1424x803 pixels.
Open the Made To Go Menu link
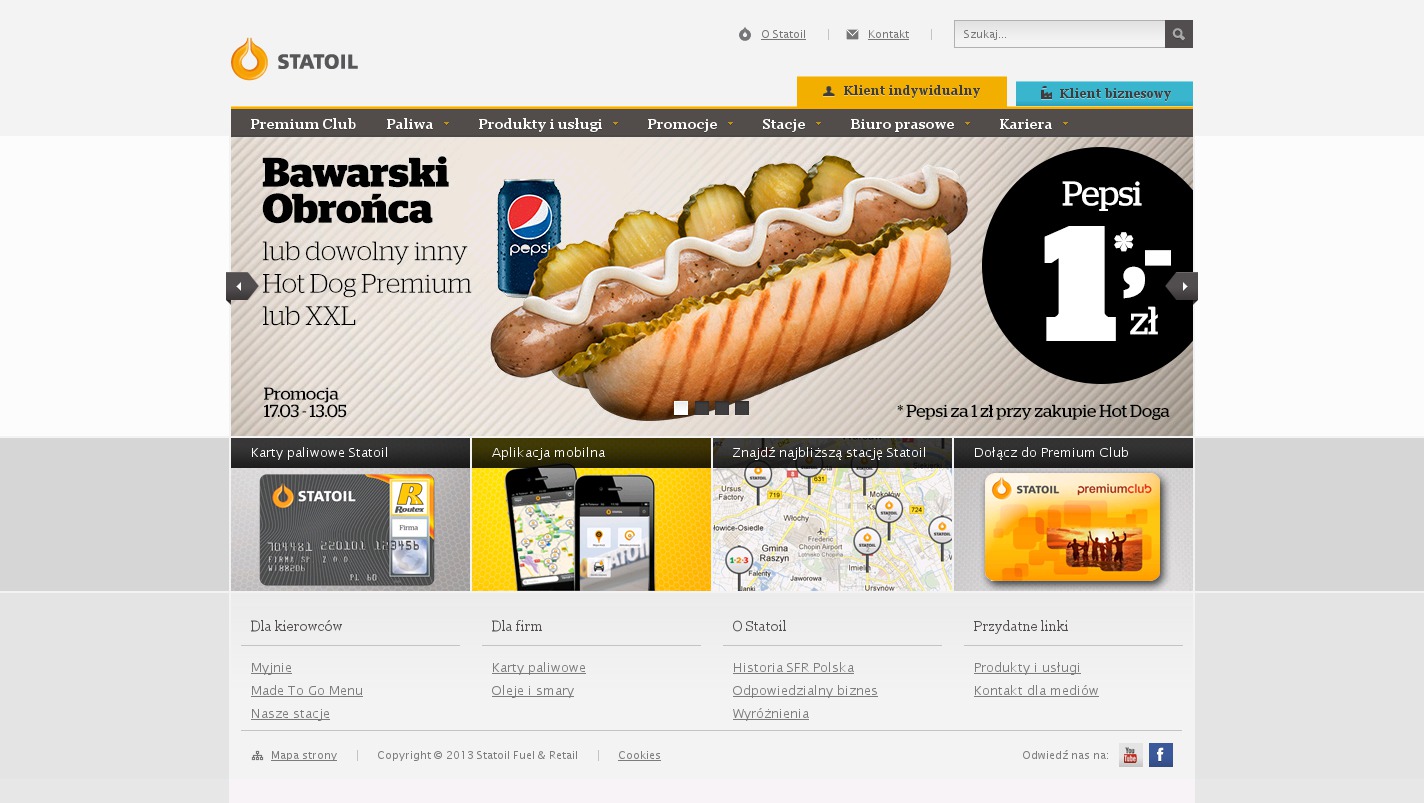pos(307,691)
